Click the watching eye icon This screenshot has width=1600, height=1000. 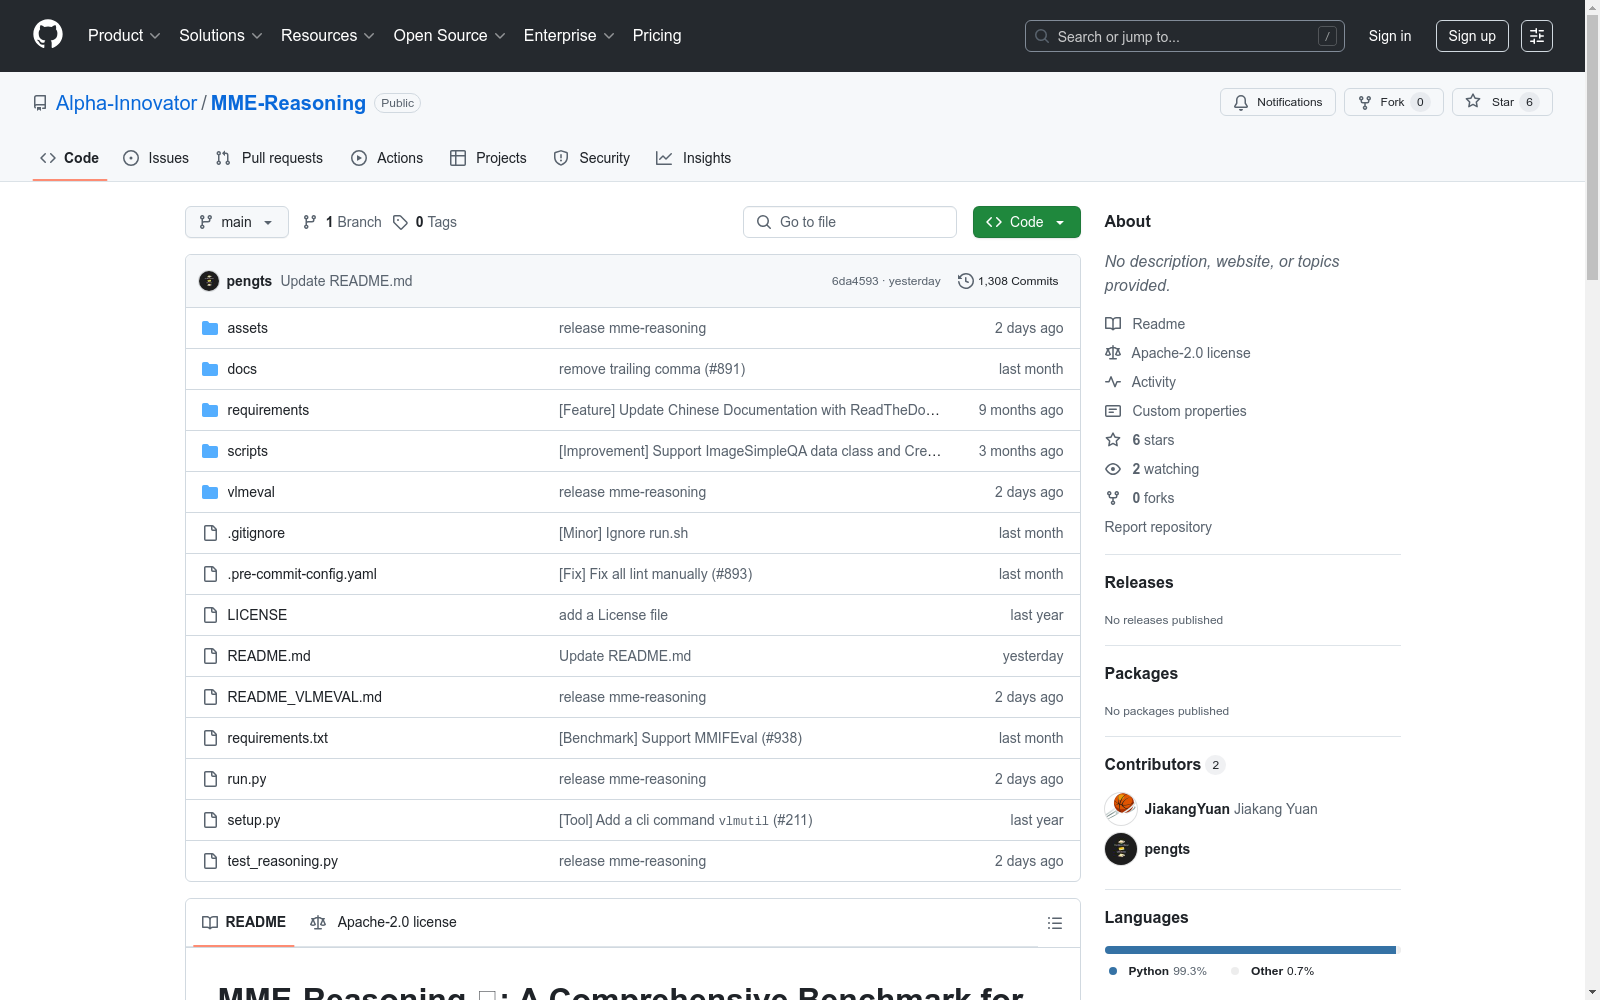tap(1113, 469)
